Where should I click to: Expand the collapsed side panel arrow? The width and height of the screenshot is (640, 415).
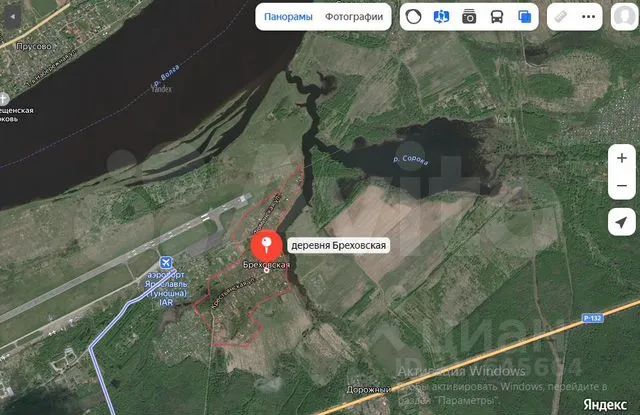pyautogui.click(x=13, y=17)
